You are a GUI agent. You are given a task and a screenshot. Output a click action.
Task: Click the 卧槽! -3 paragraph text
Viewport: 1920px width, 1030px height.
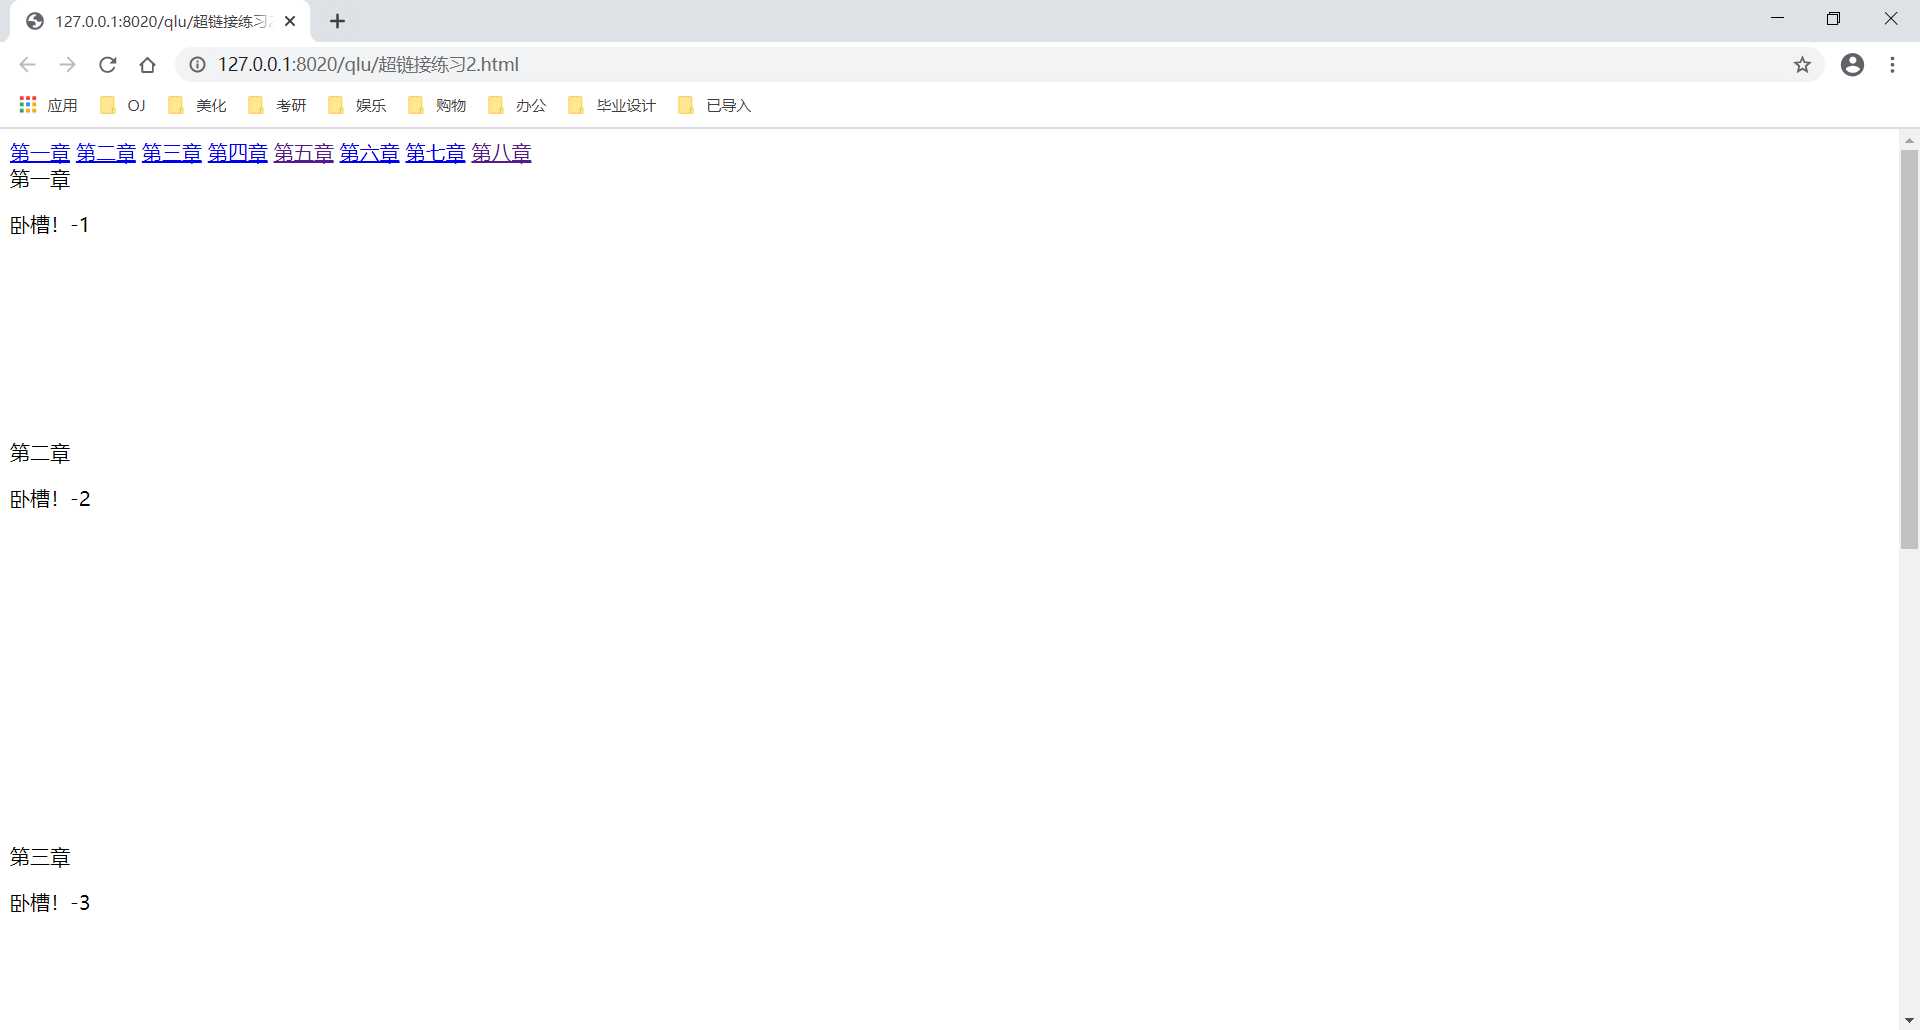50,903
